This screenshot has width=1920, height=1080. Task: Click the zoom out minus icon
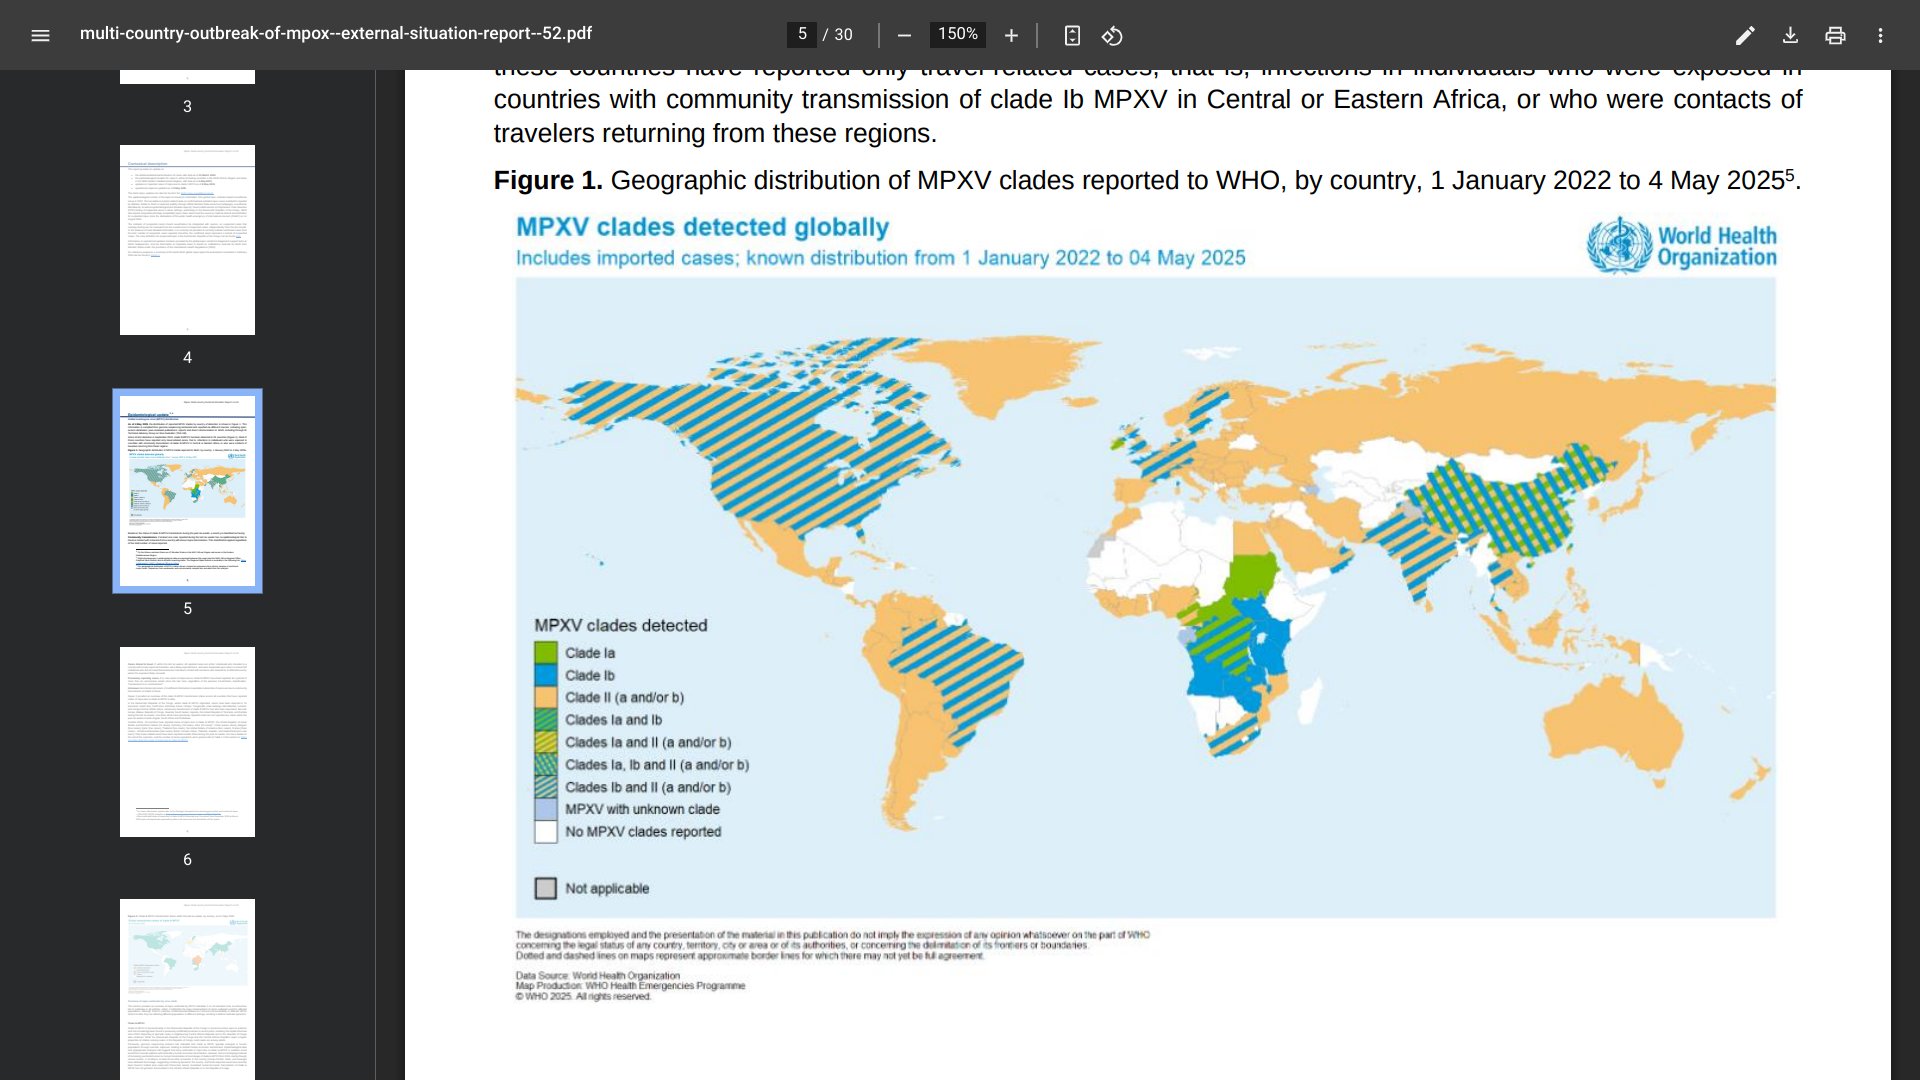(x=904, y=35)
